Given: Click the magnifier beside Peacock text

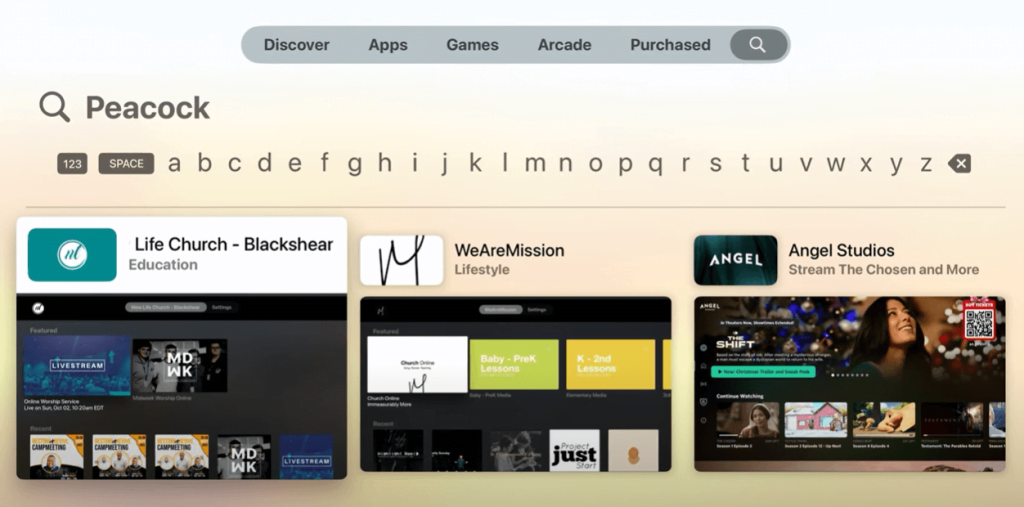Looking at the screenshot, I should click(54, 106).
